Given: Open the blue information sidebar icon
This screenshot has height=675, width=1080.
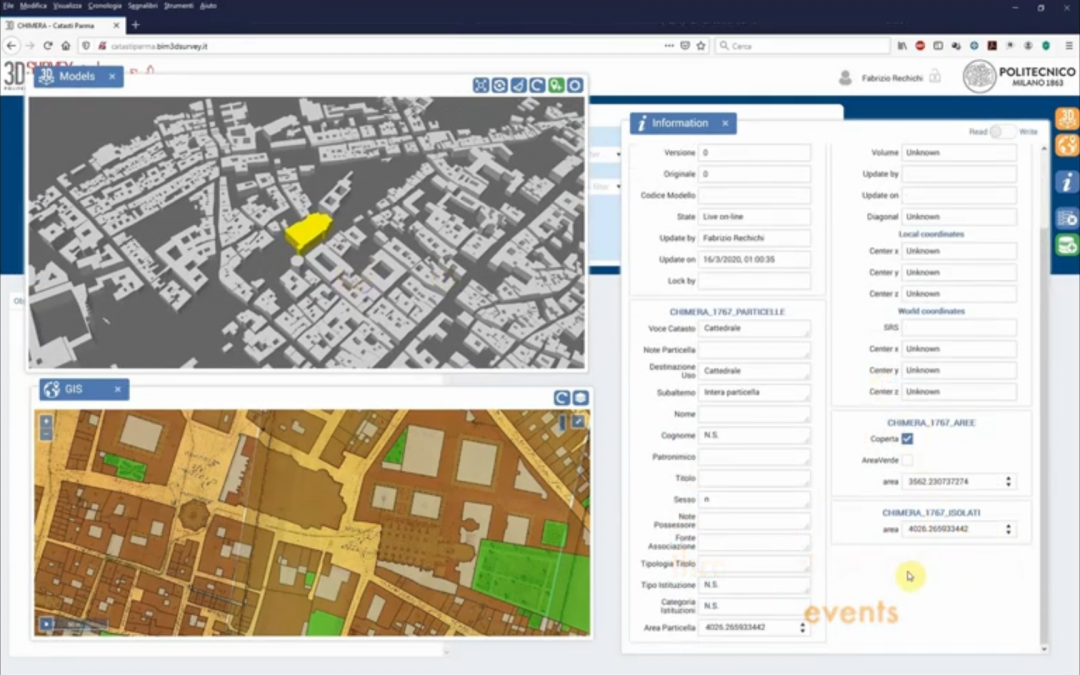Looking at the screenshot, I should (x=1067, y=182).
